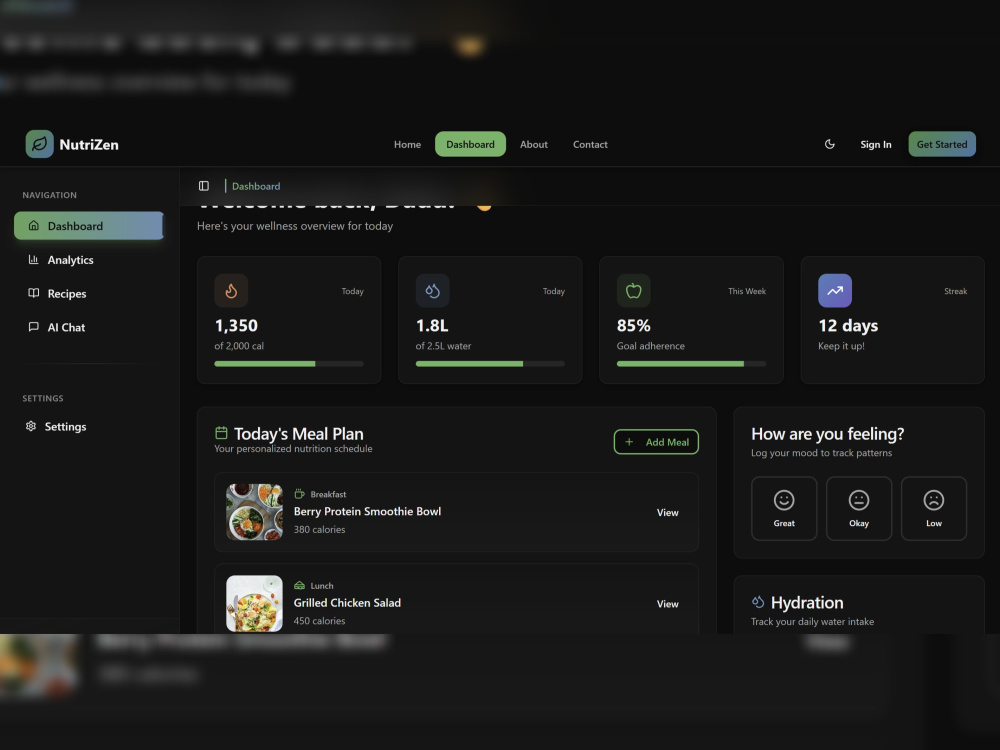The height and width of the screenshot is (750, 1000).
Task: Go to Contact page
Action: pos(590,144)
